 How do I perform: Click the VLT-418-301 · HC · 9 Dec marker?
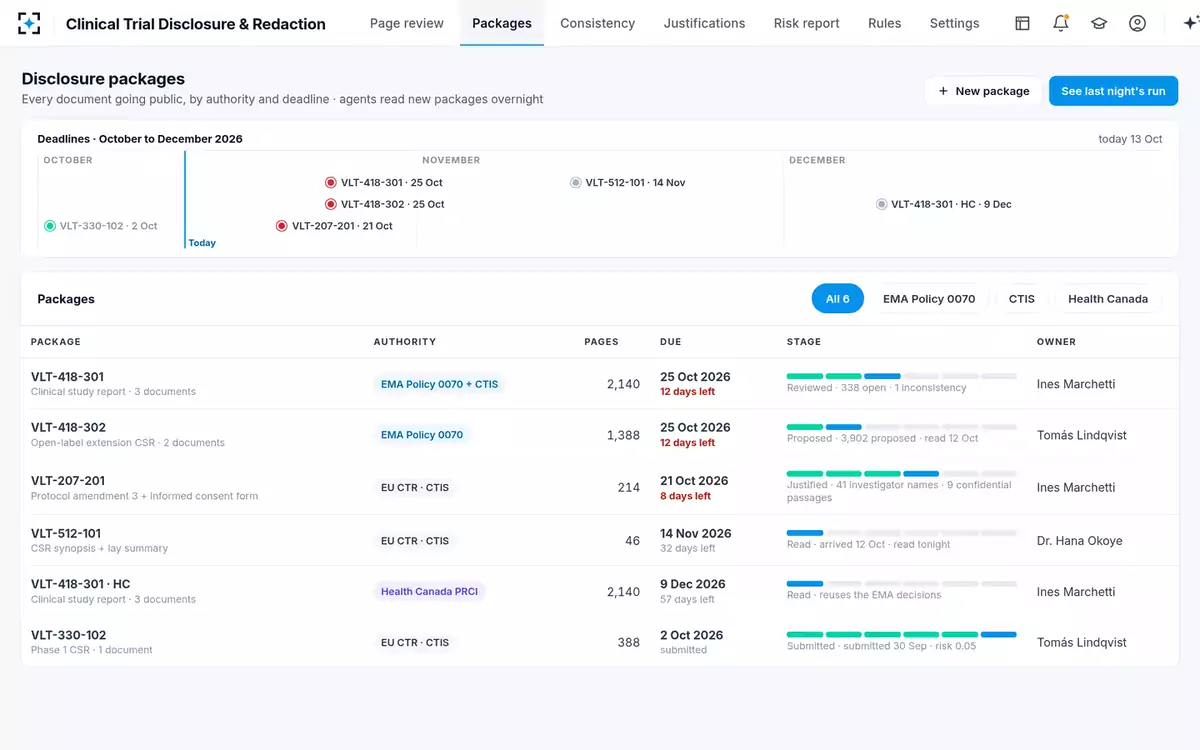[x=944, y=204]
